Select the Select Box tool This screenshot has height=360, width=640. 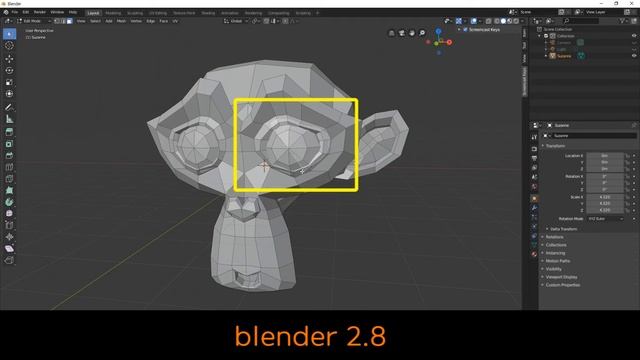click(x=9, y=34)
